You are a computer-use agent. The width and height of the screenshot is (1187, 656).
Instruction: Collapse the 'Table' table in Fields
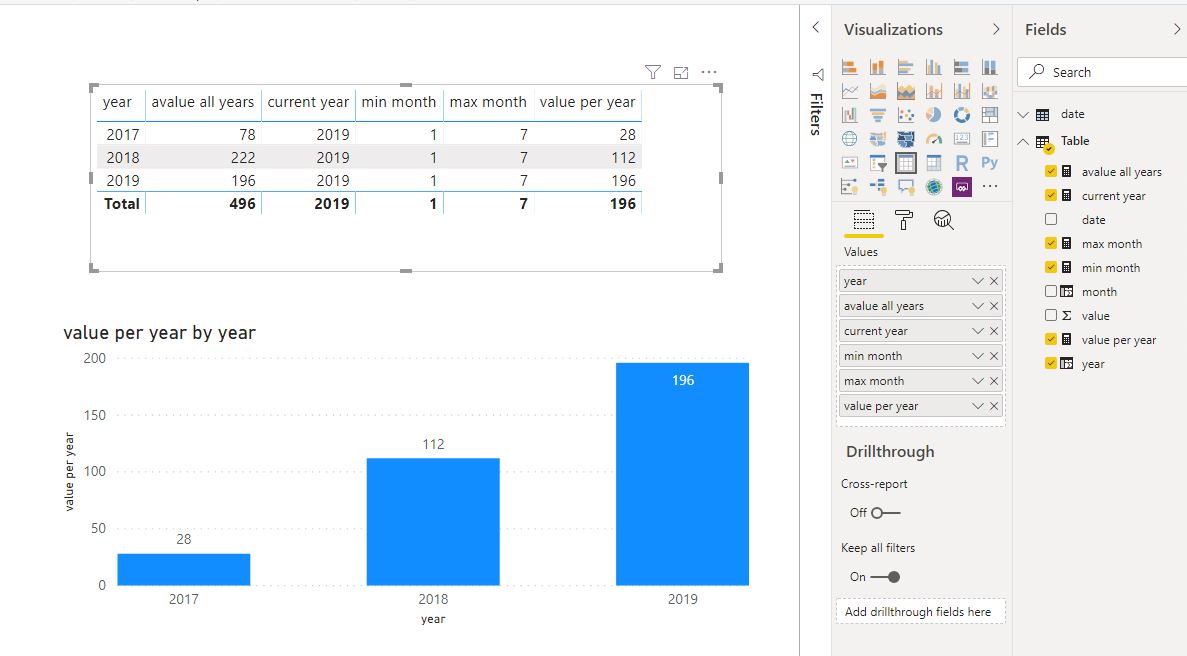1023,141
